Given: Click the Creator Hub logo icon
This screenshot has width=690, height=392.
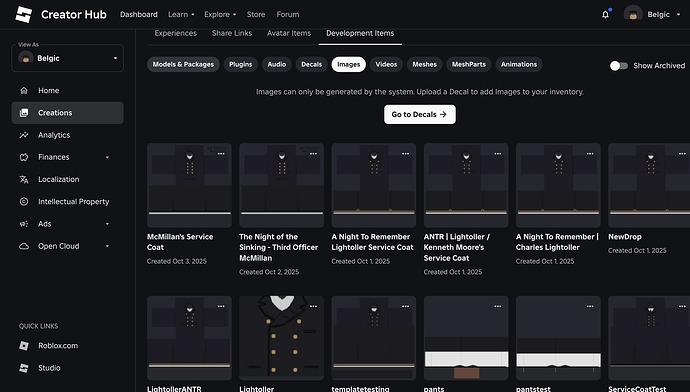Looking at the screenshot, I should click(24, 15).
